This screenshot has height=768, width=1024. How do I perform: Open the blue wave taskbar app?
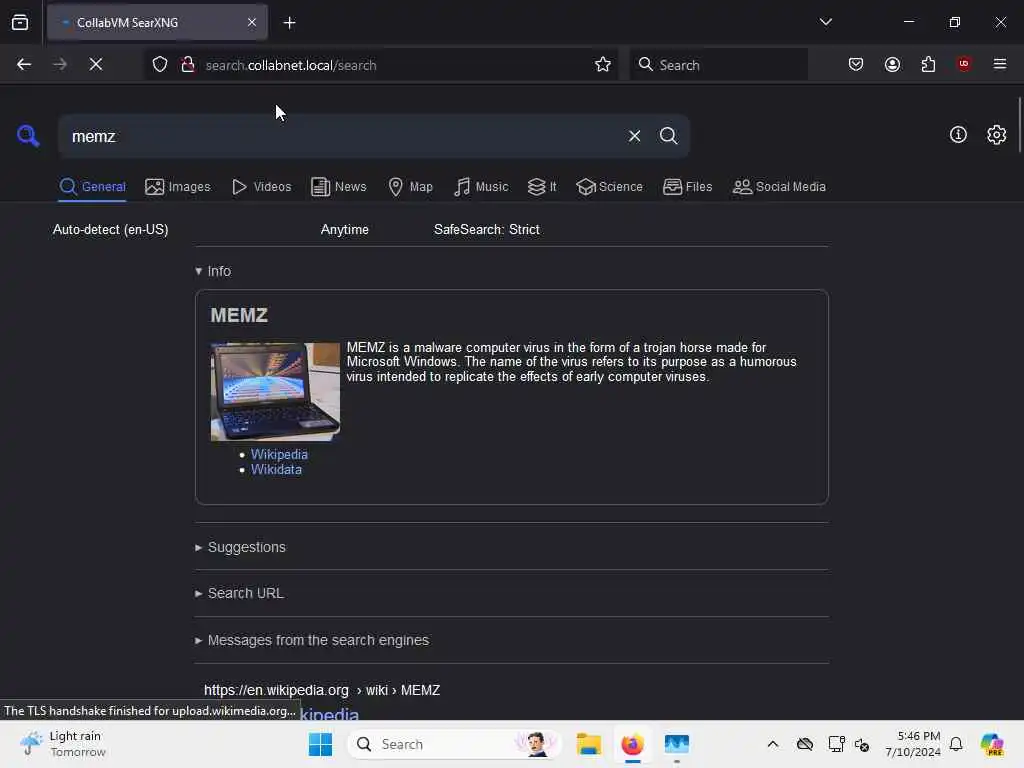point(677,744)
